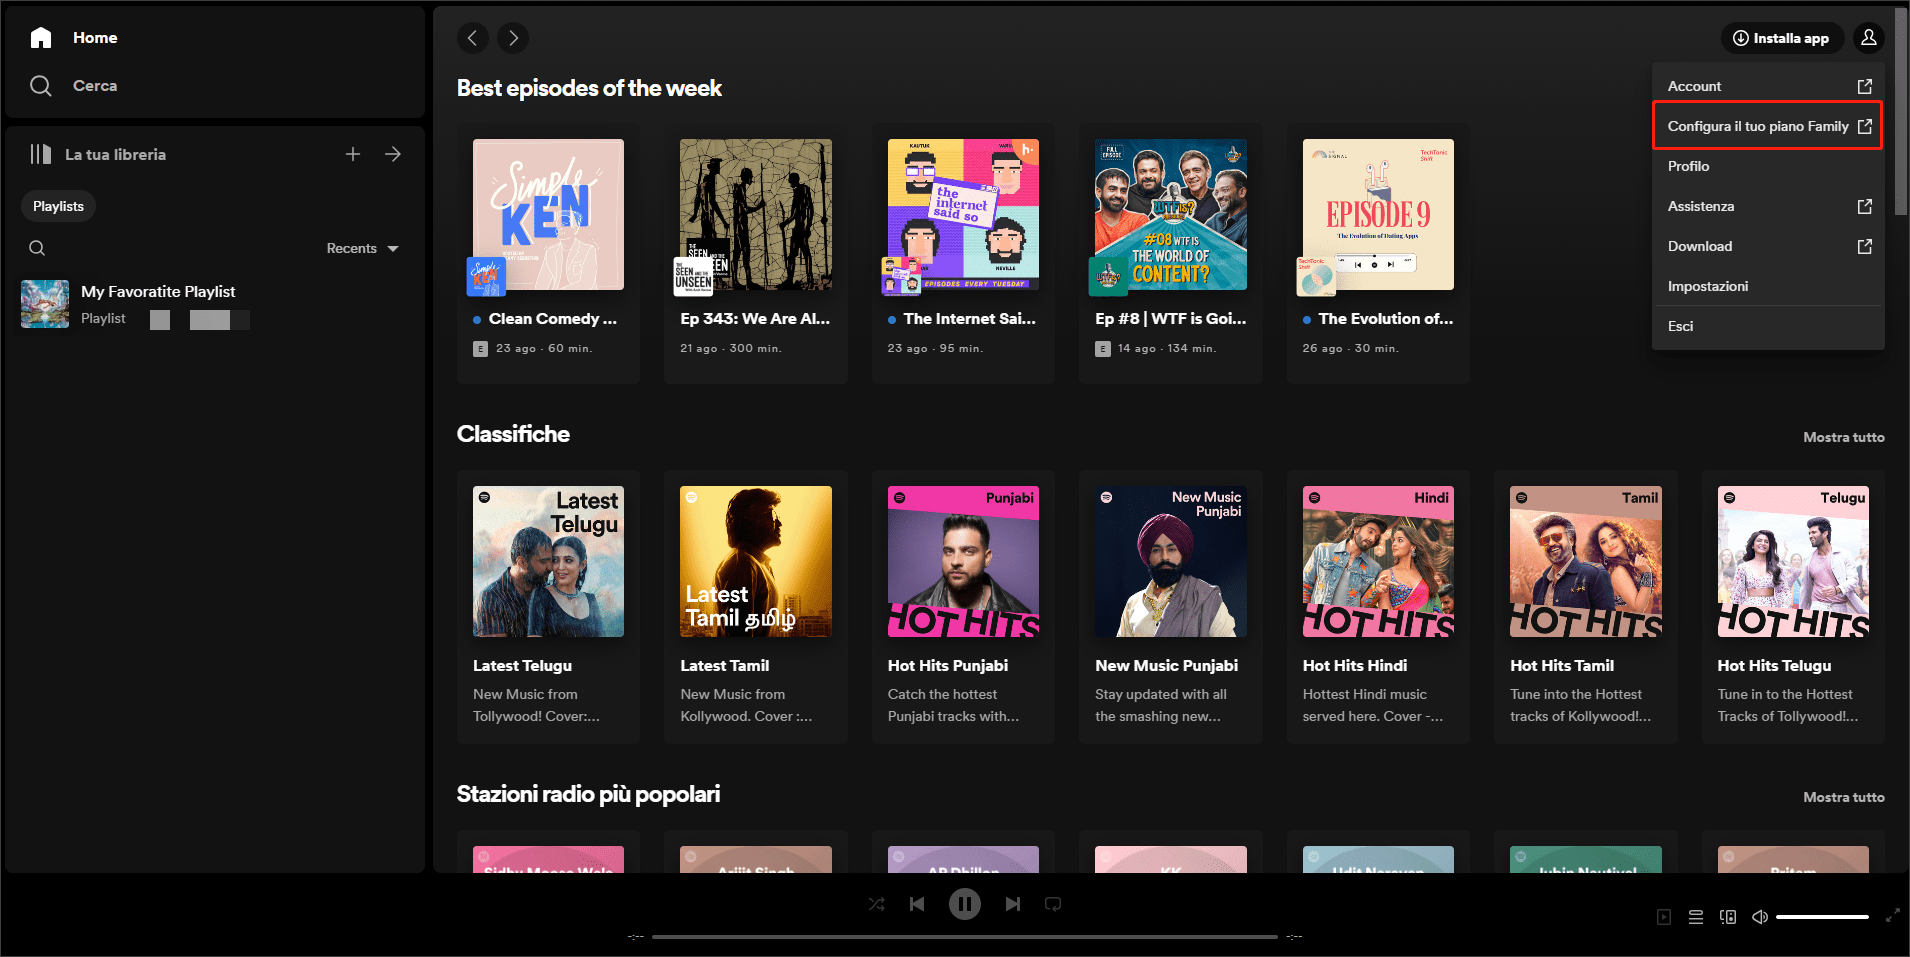Viewport: 1910px width, 957px height.
Task: Click plus to create a new playlist
Action: tap(353, 154)
